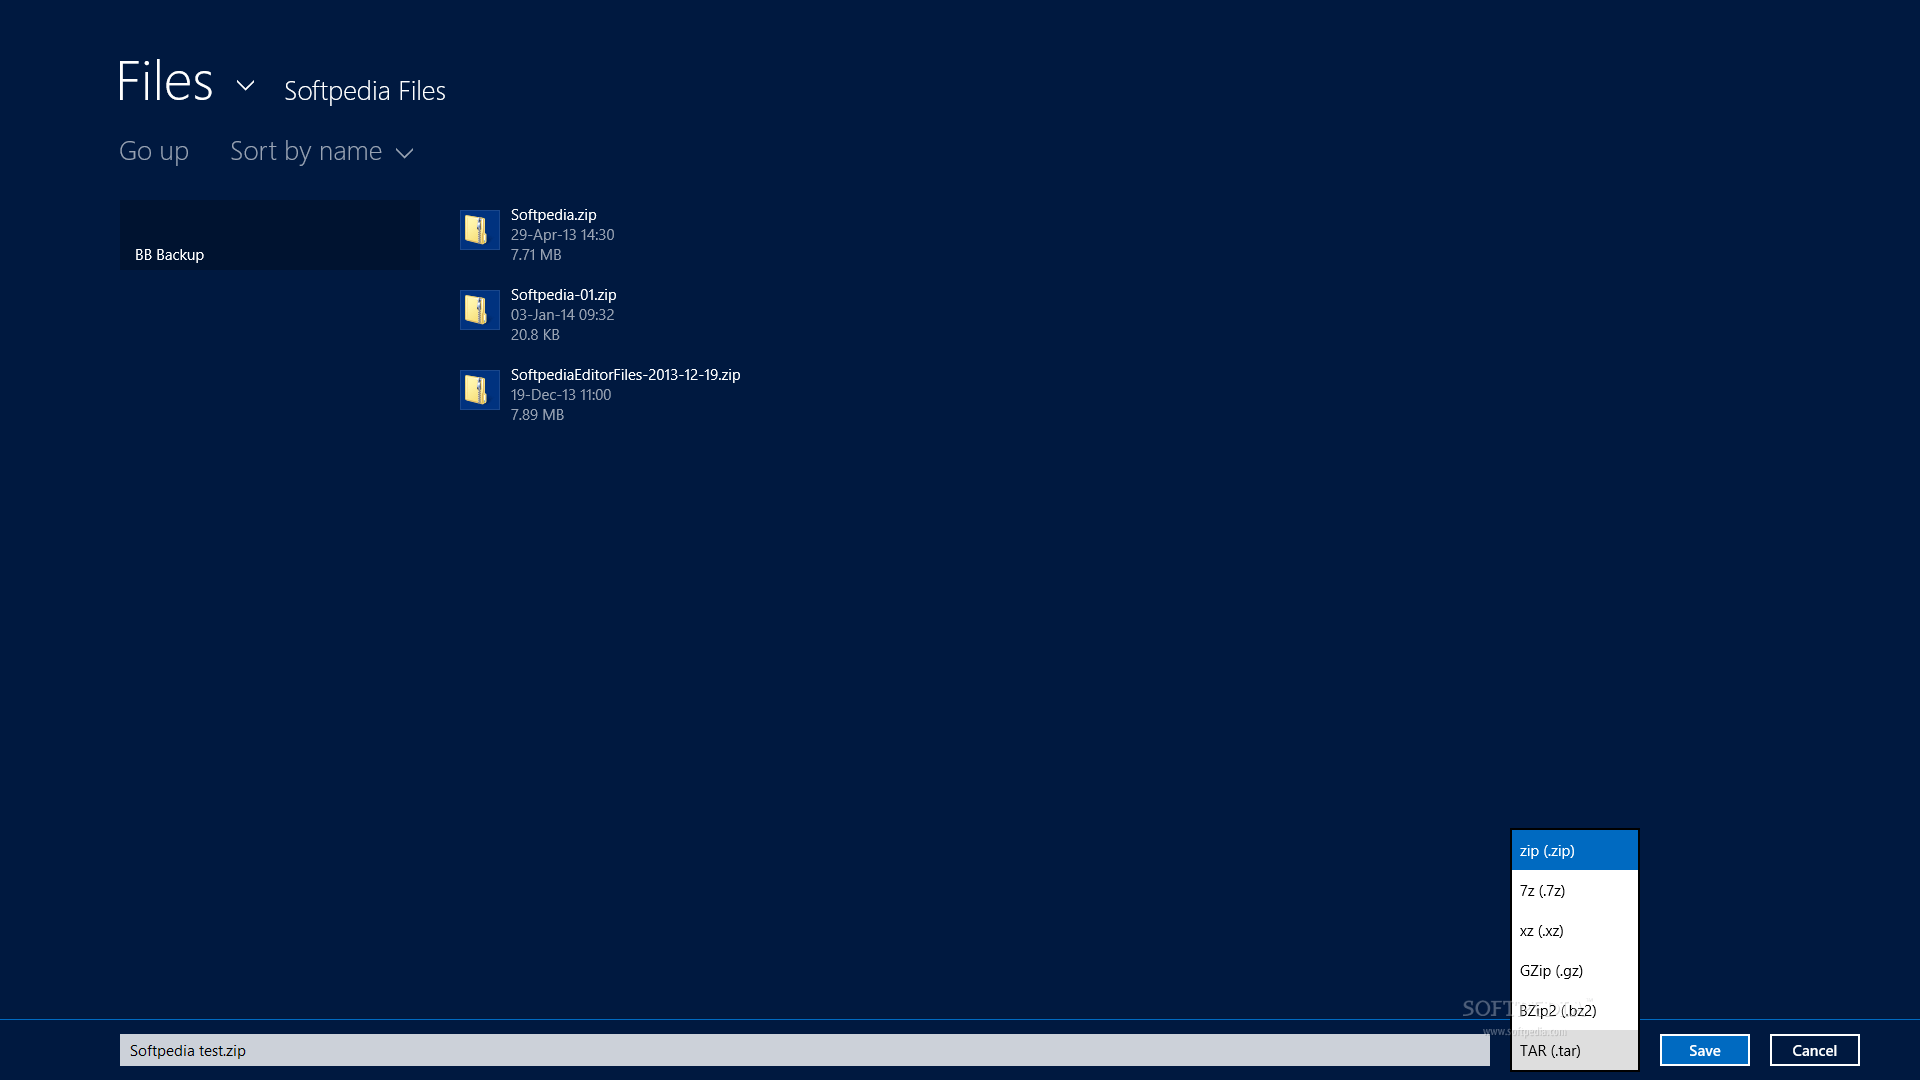The image size is (1920, 1080).
Task: Pick TAR (.tar) format entry
Action: [1573, 1051]
